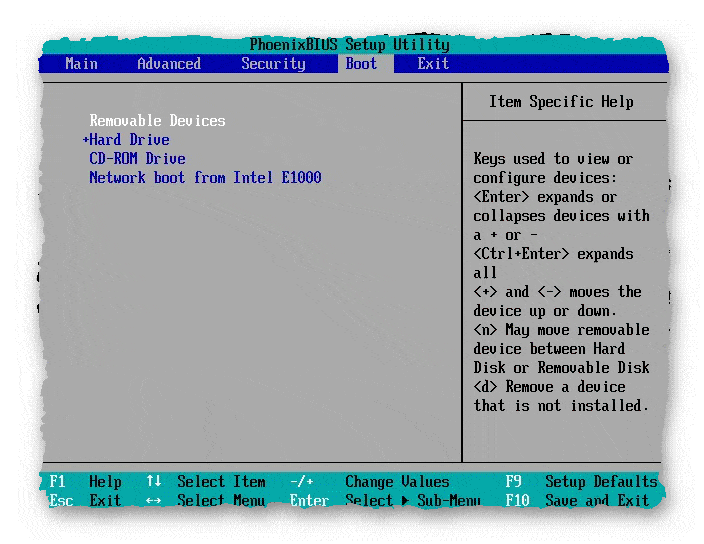
Task: Click help line '<Ctrl+Enter> expands'
Action: click(553, 254)
